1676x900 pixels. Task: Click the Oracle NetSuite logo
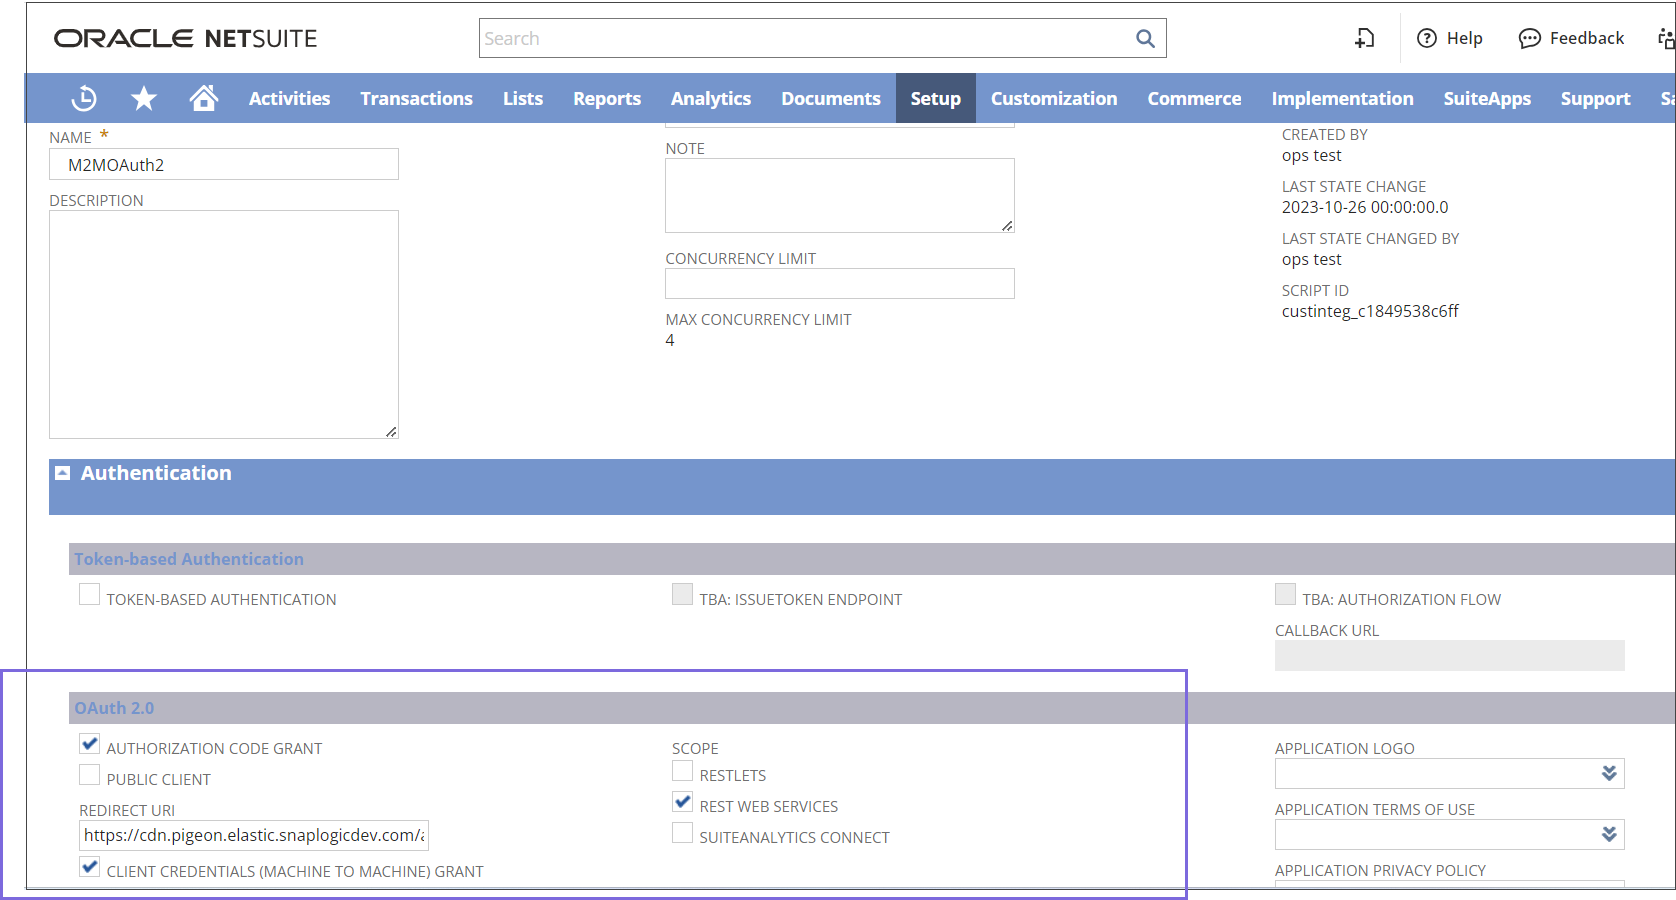pos(186,38)
